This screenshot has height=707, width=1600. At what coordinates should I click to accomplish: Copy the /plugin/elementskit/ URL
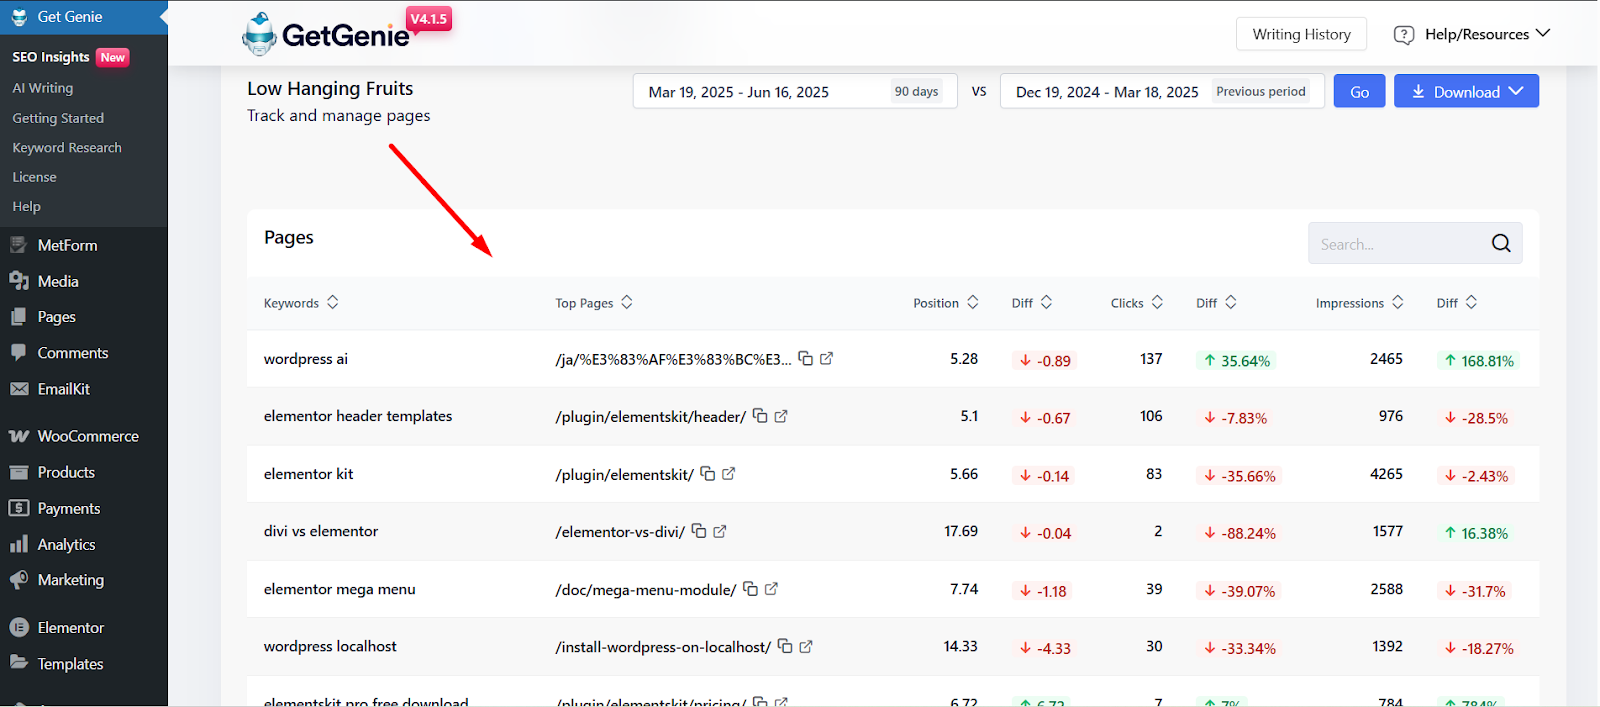(x=708, y=473)
